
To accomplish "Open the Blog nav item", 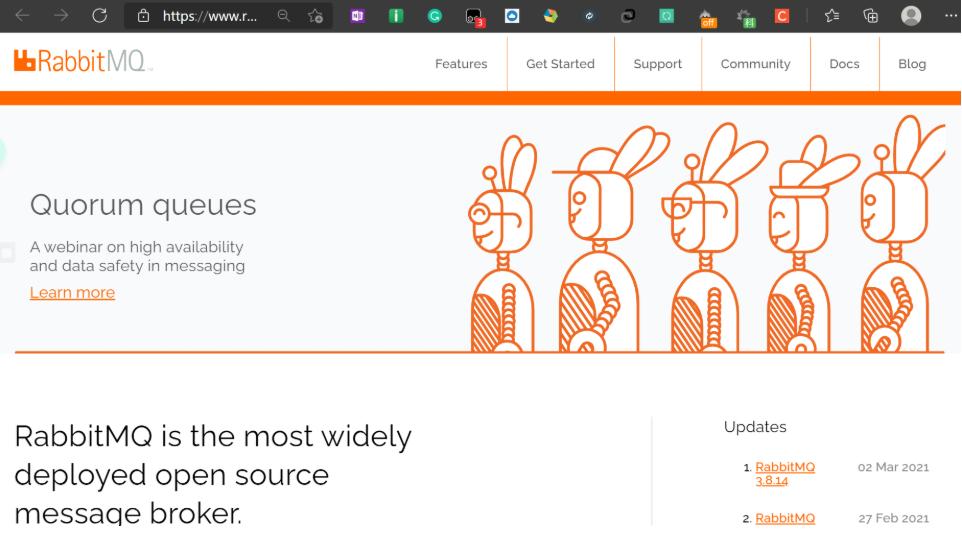I will coord(912,64).
